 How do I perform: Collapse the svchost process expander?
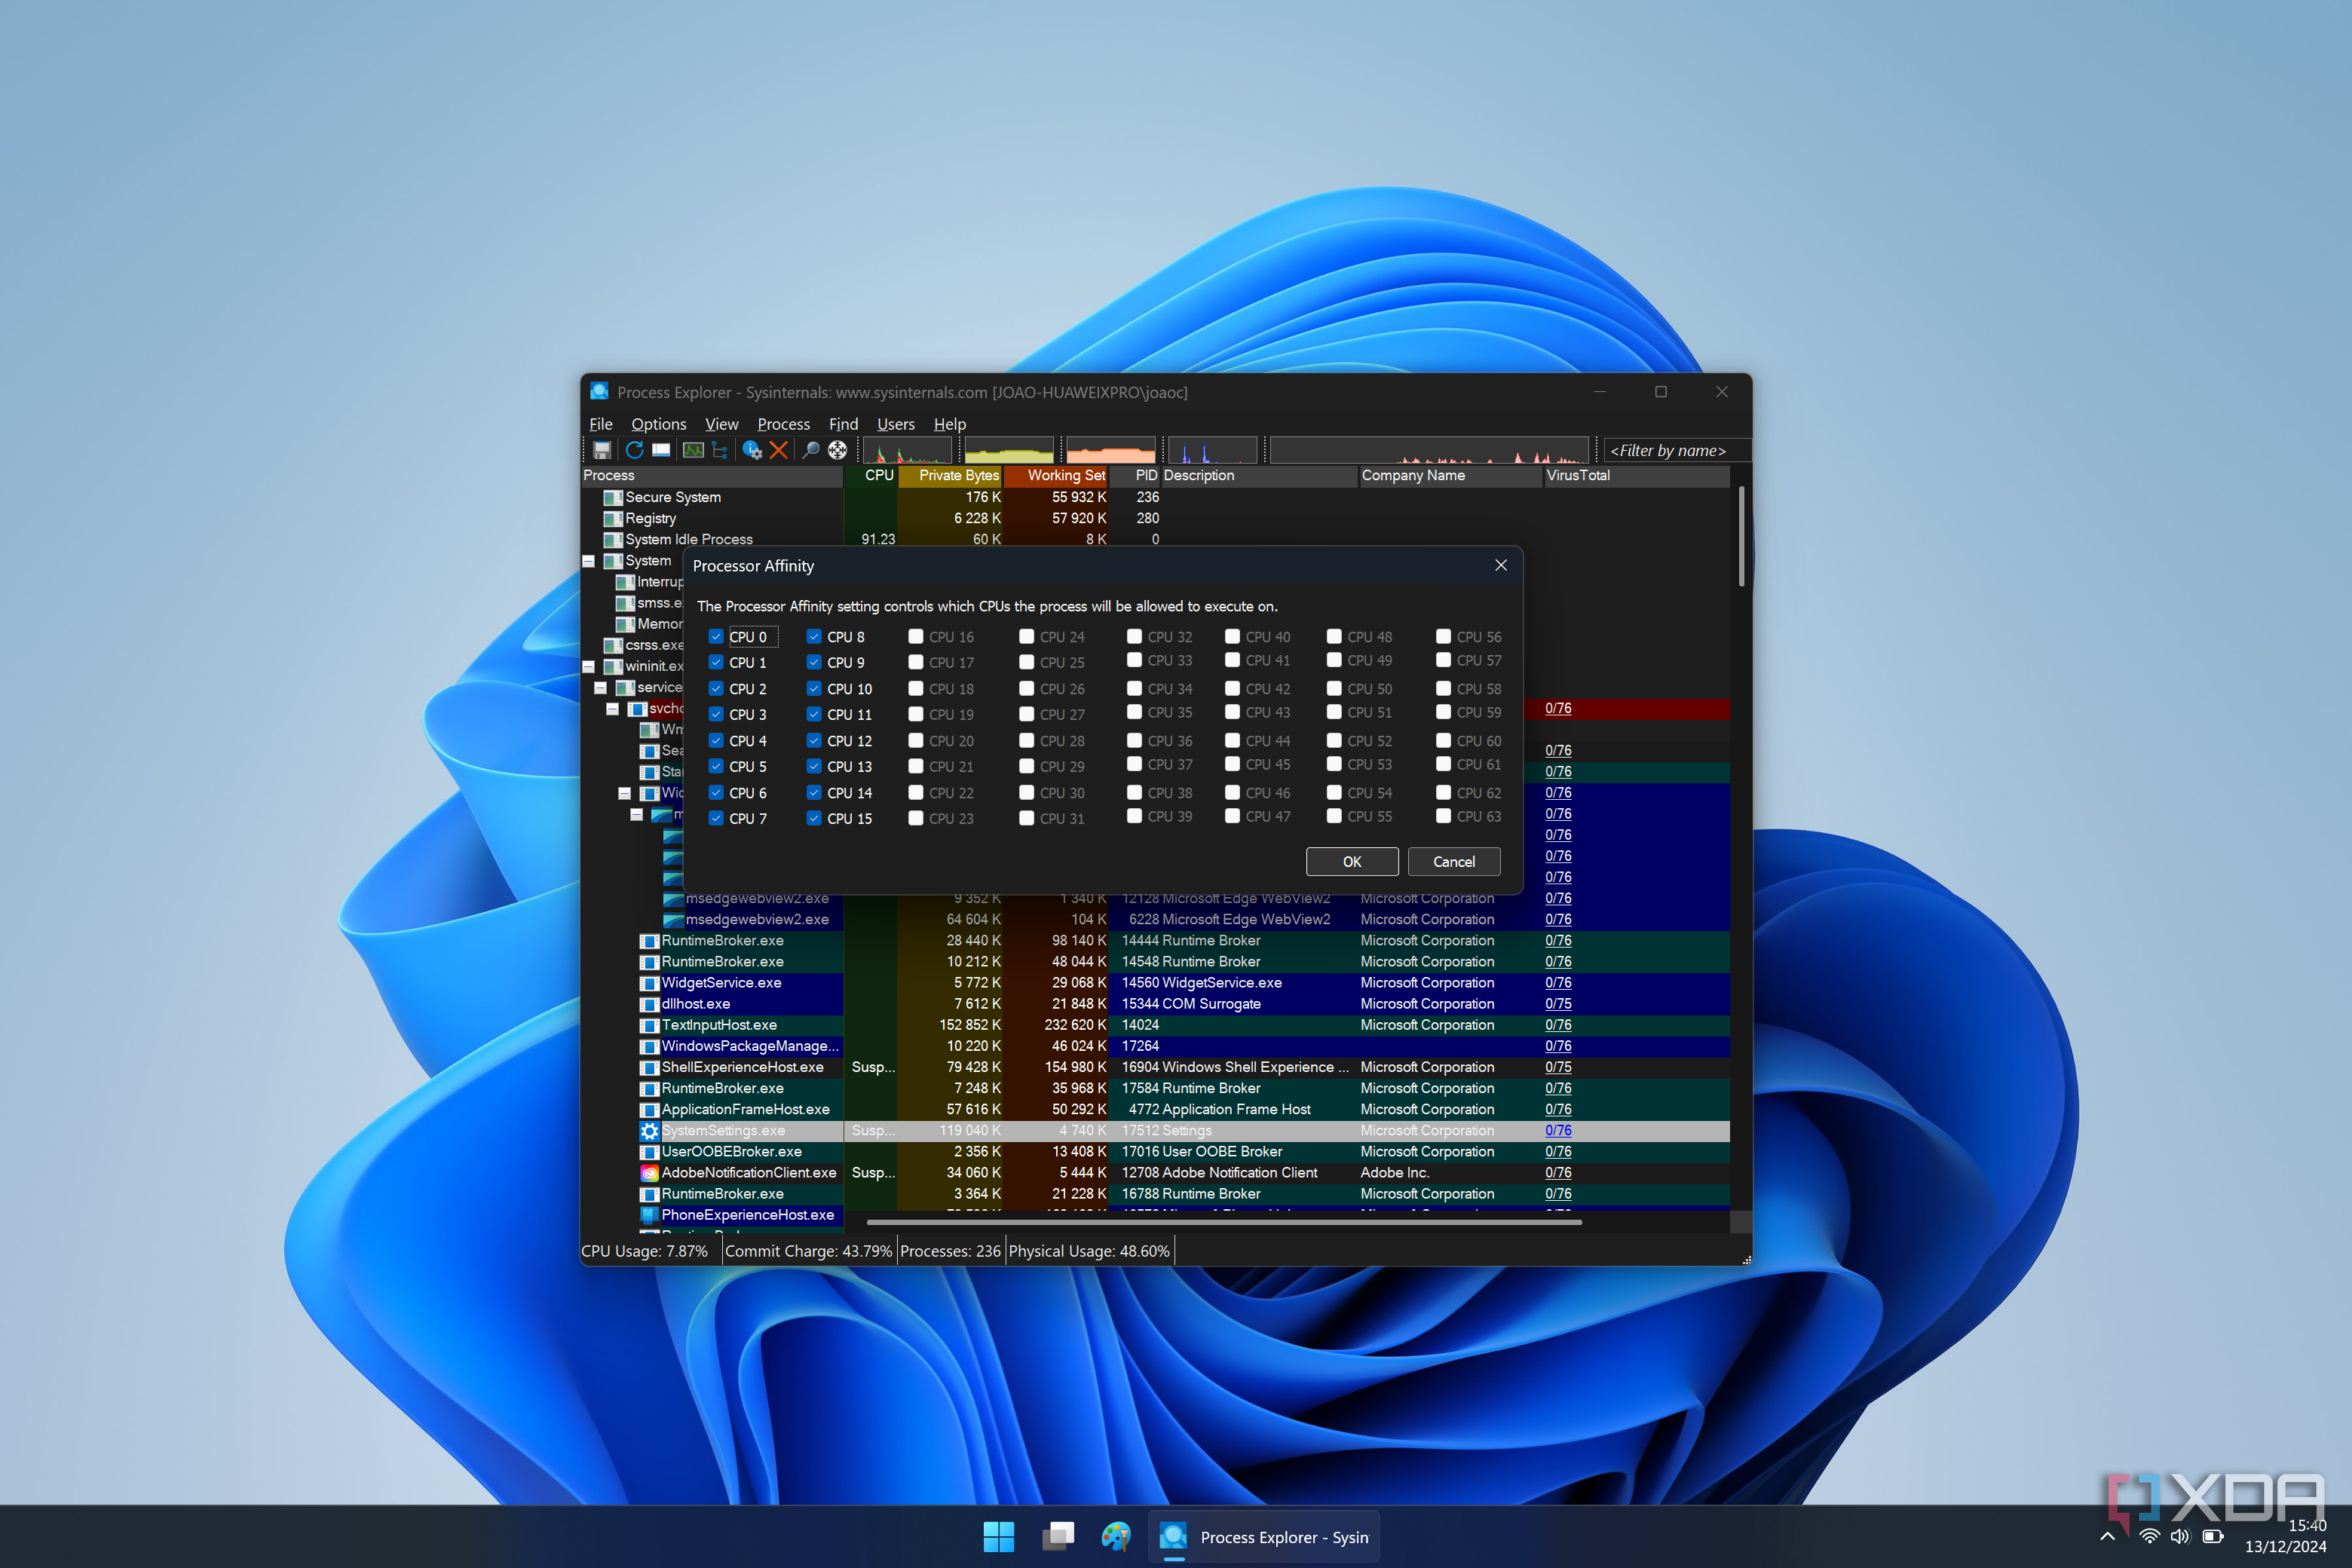(613, 710)
